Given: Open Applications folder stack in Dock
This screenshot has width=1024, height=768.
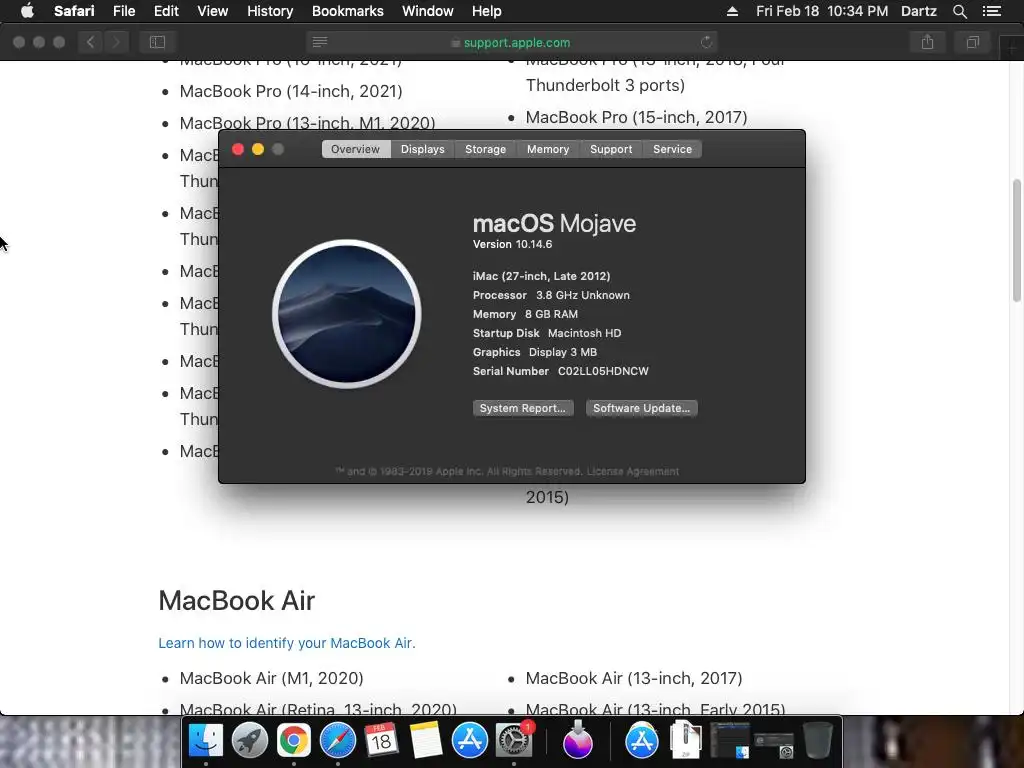Looking at the screenshot, I should coord(642,741).
